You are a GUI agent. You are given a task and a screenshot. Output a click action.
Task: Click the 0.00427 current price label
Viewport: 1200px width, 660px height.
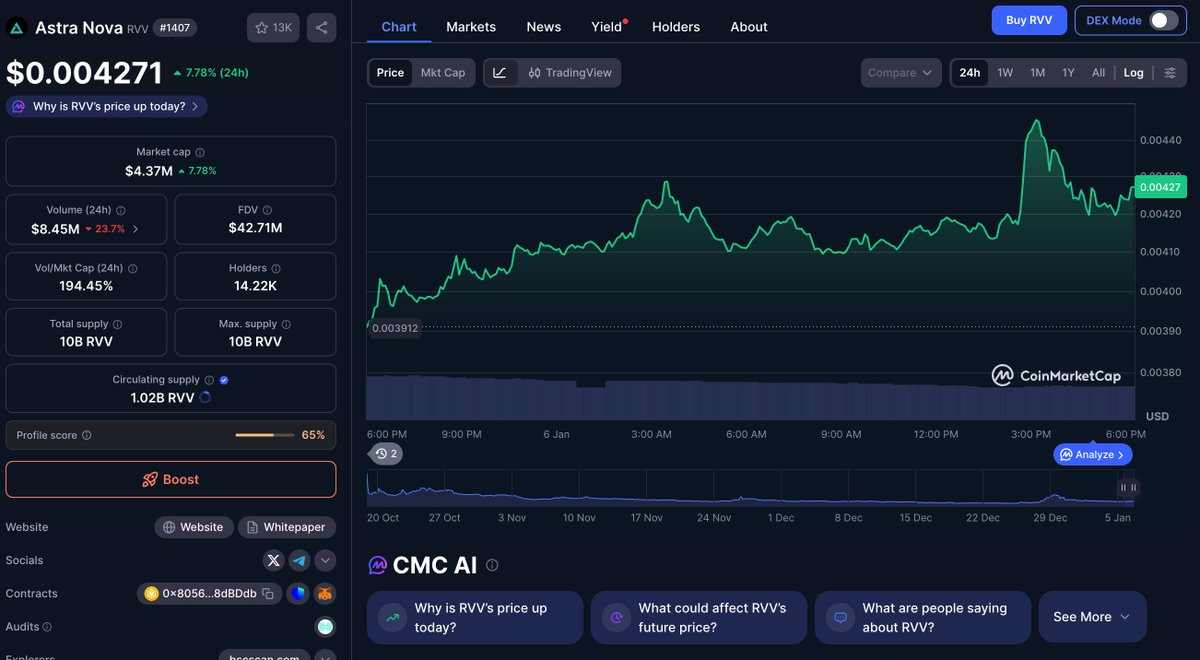point(1160,187)
